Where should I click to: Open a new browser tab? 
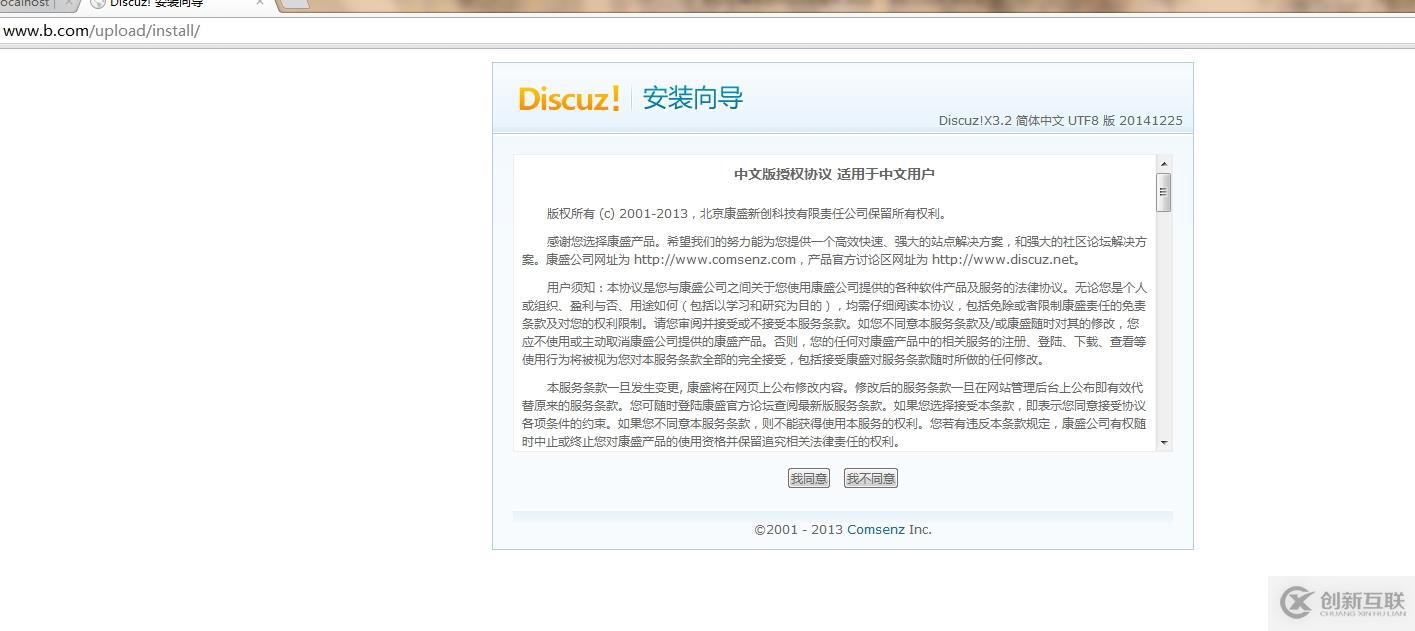(x=295, y=4)
